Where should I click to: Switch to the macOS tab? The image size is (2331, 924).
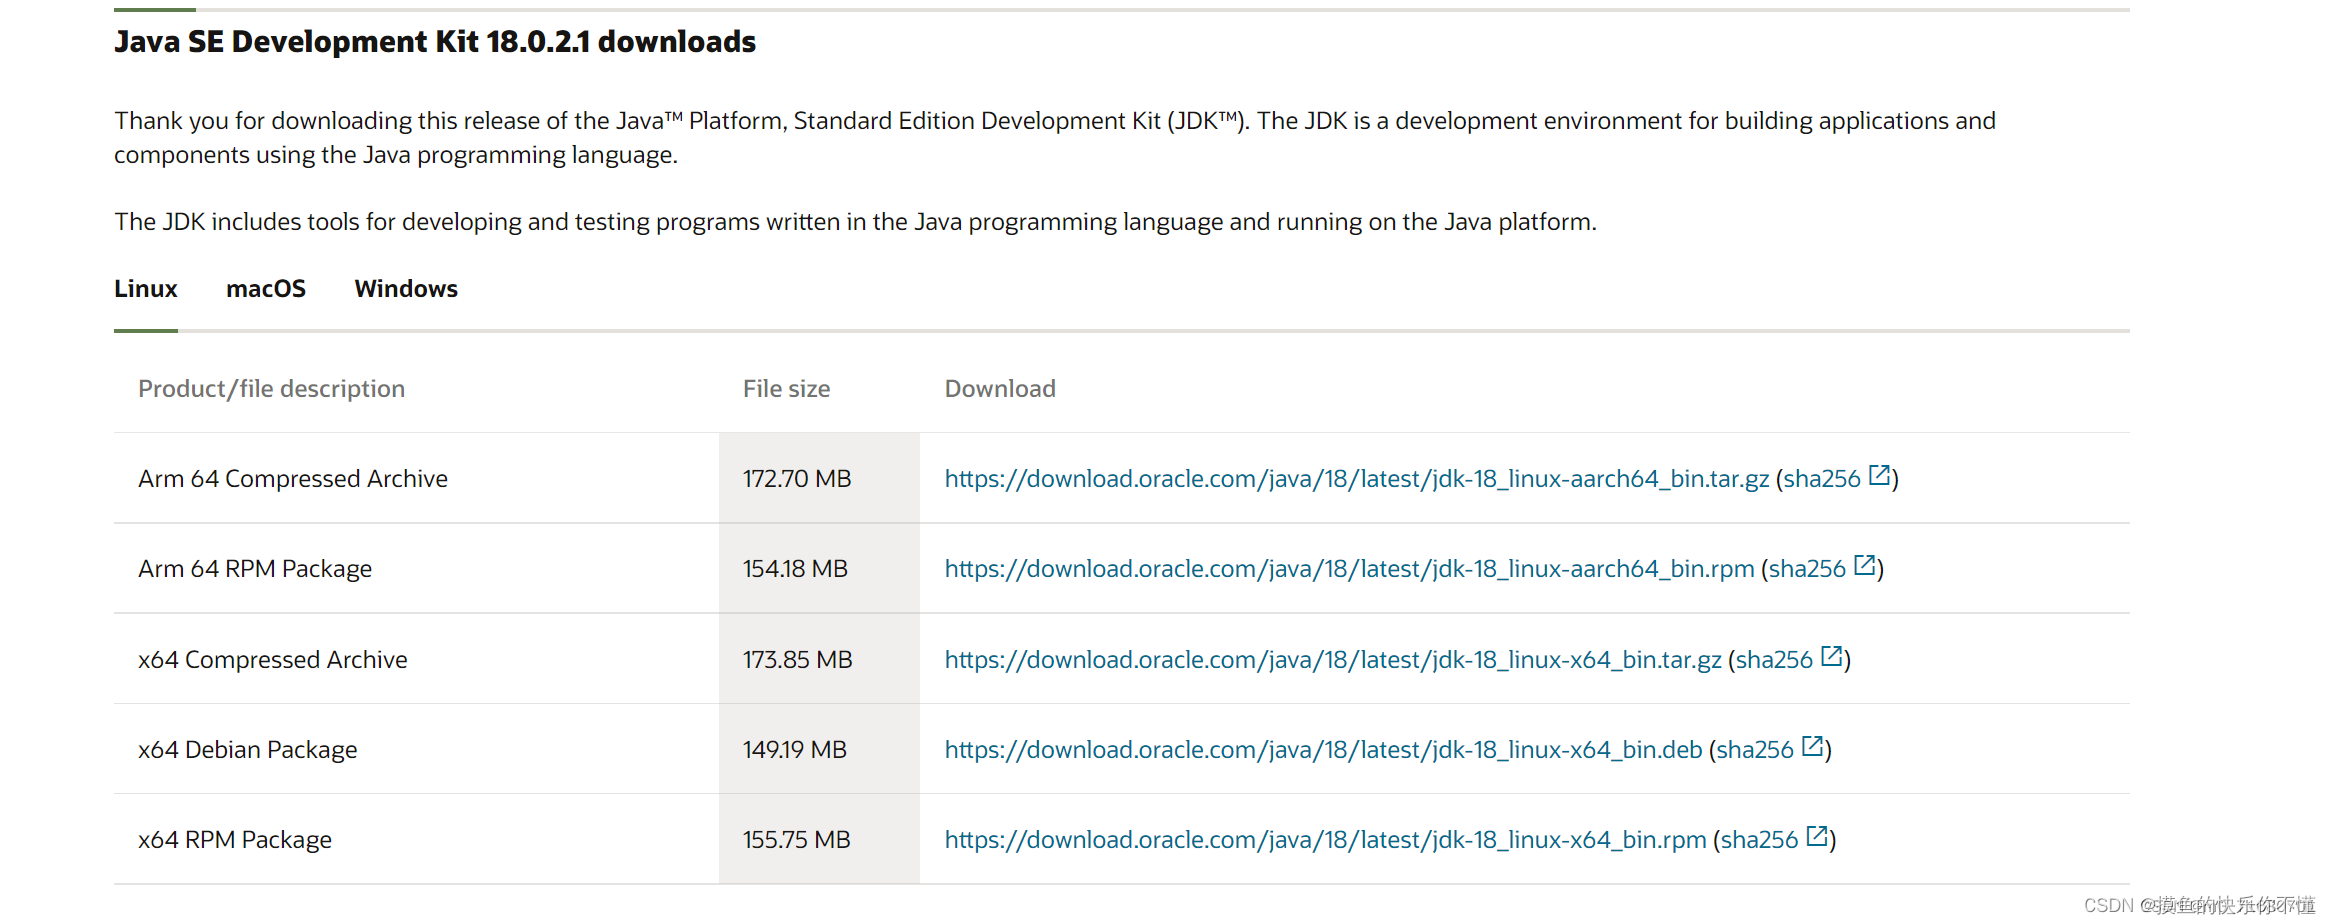point(266,289)
